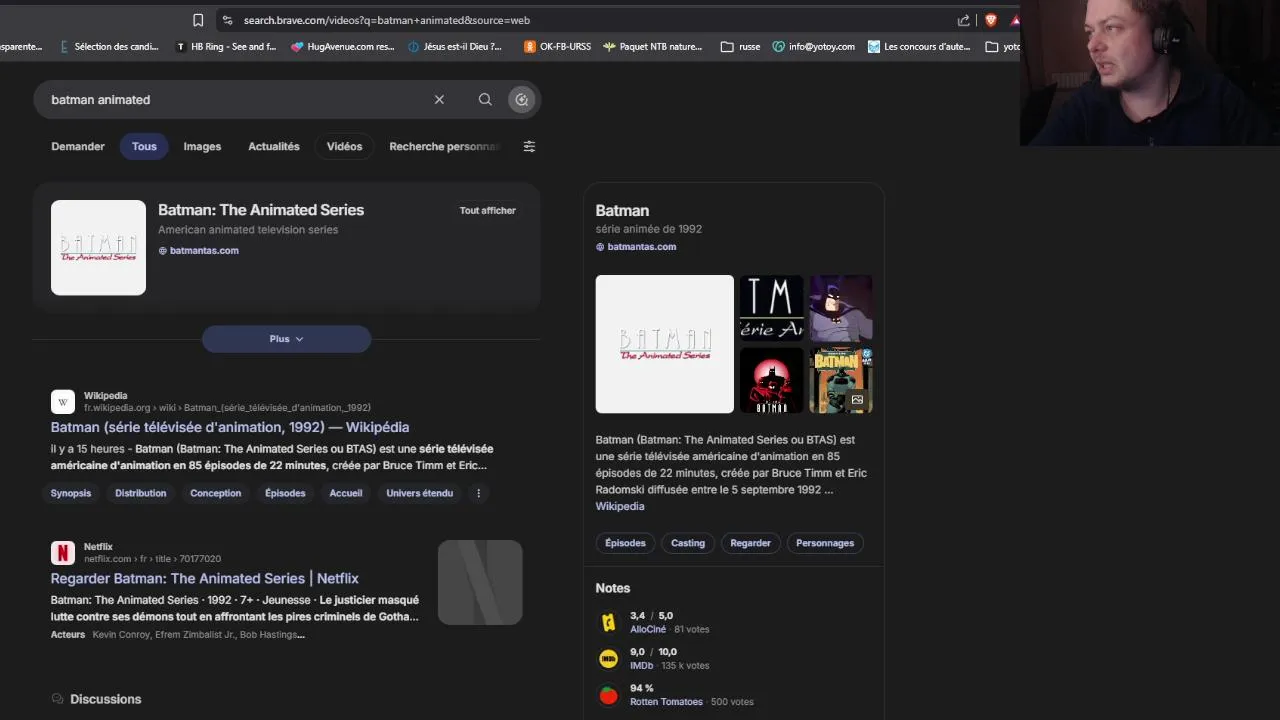
Task: Open the Batman series title card thumbnail
Action: click(771, 308)
